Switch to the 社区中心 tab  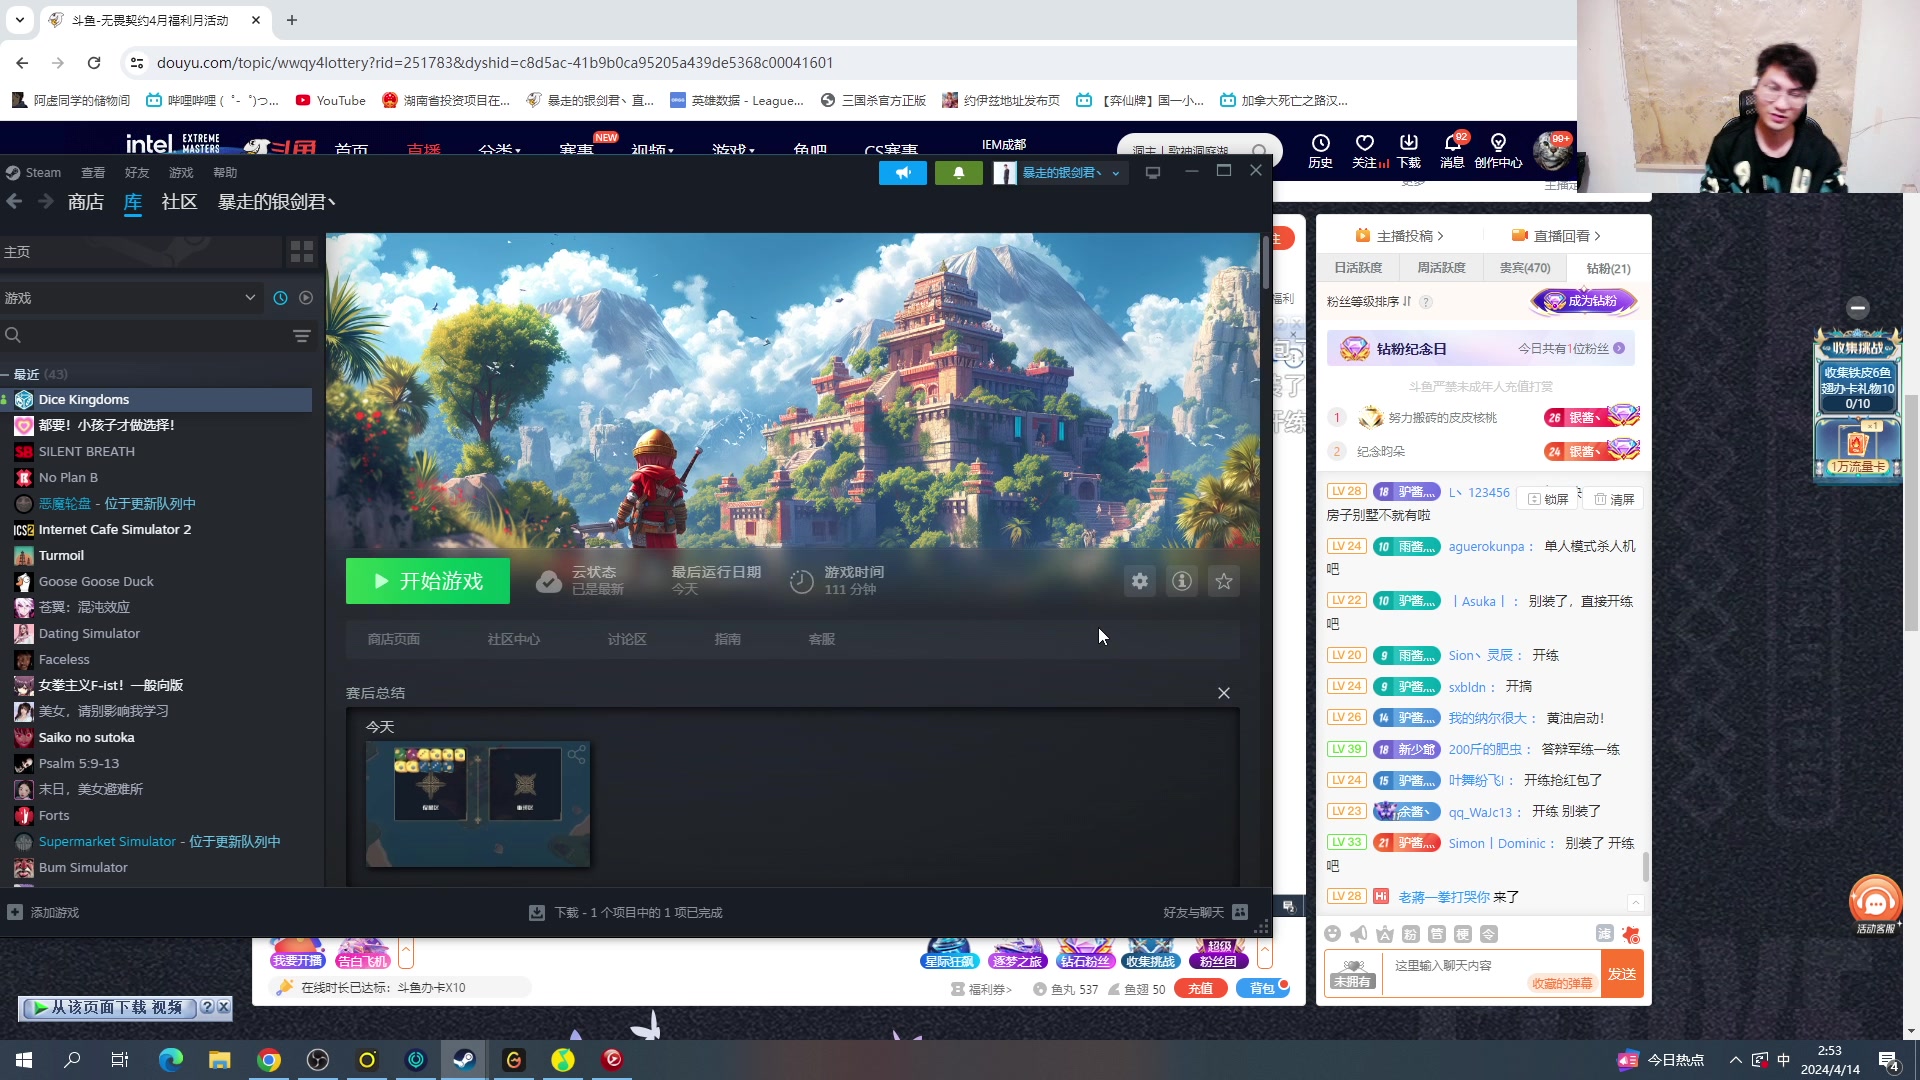[x=513, y=639]
